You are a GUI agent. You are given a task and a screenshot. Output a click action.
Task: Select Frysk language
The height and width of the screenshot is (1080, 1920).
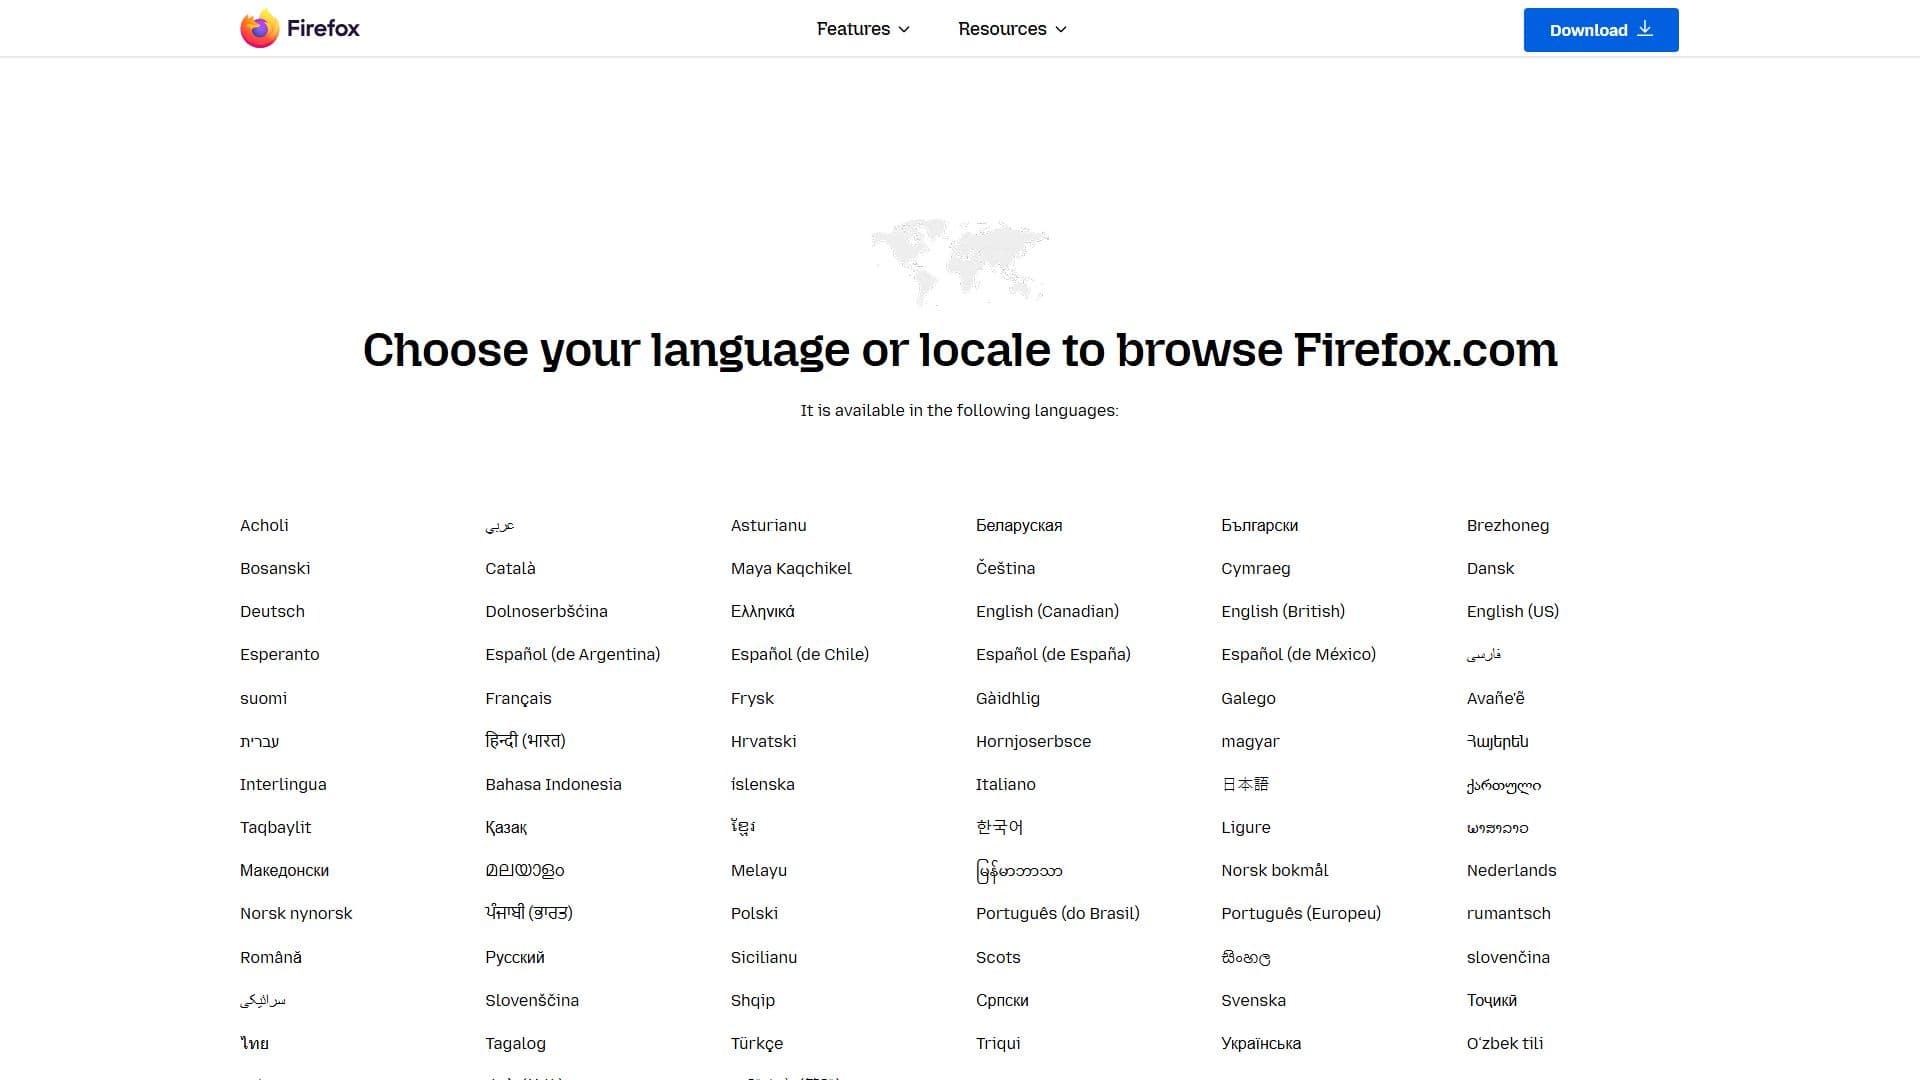[752, 698]
